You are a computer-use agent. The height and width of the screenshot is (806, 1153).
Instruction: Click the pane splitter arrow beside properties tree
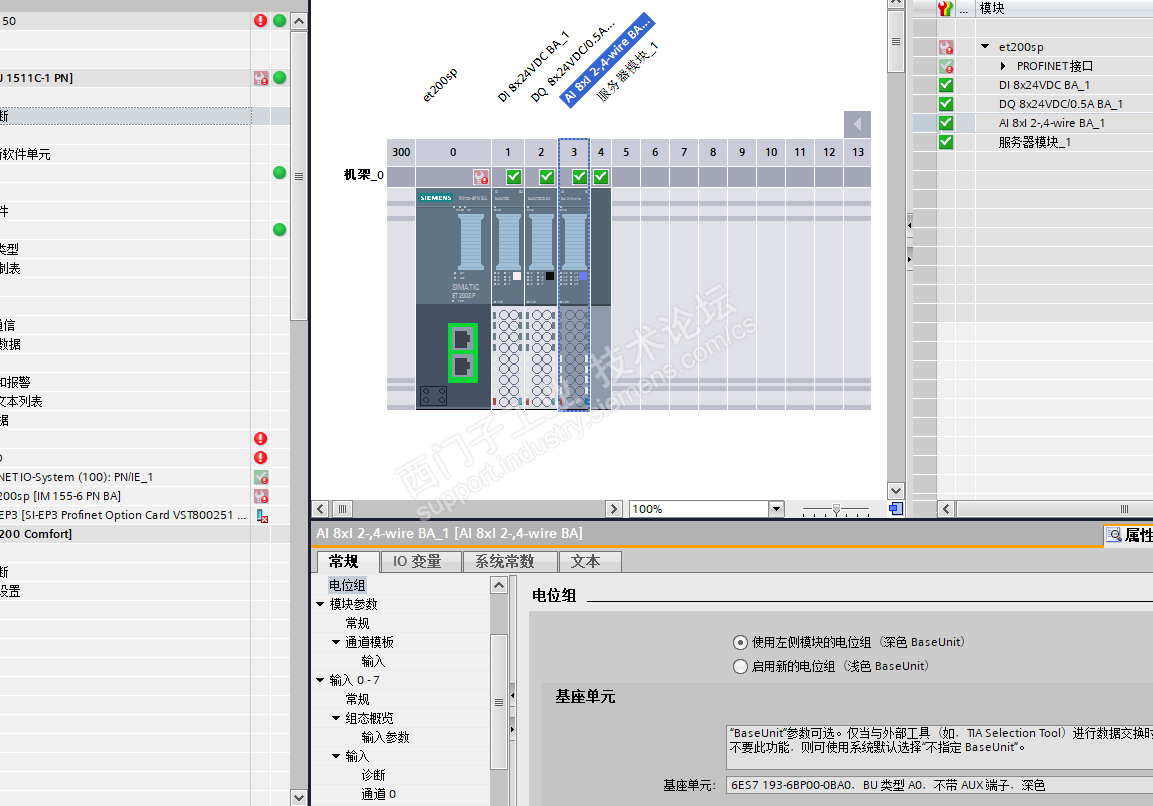coord(513,694)
